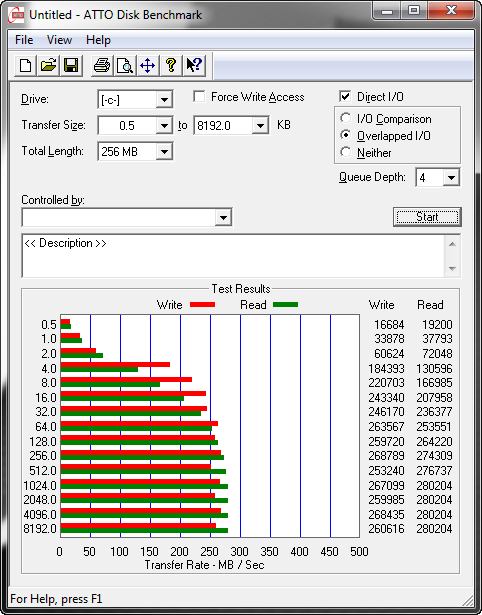Click read value 130596

point(435,369)
